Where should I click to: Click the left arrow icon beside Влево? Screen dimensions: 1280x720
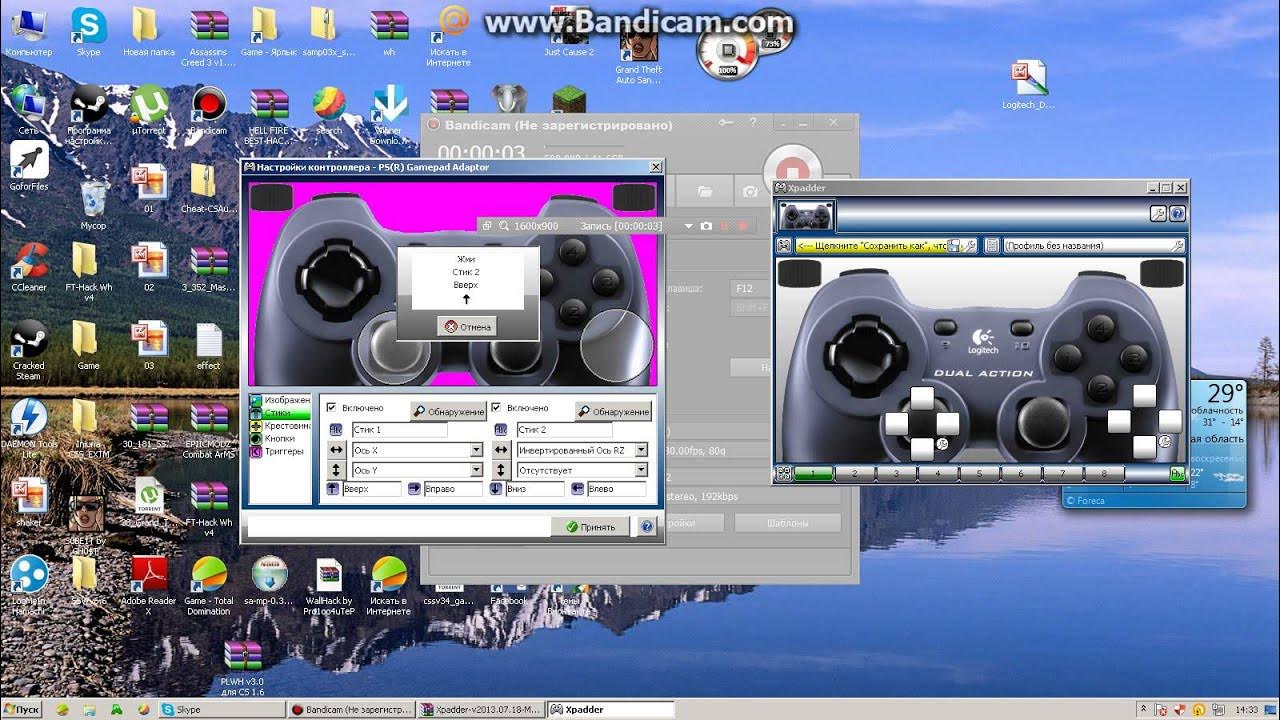578,489
